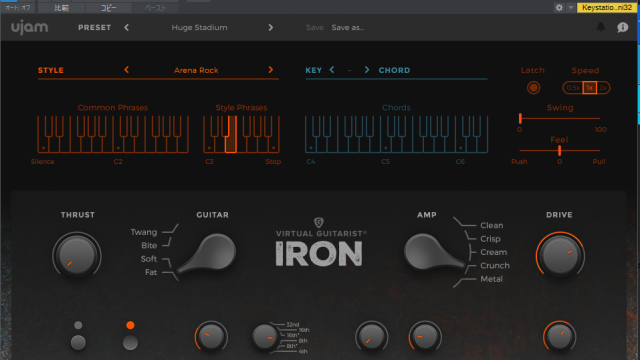Click the Stop key on Style Phrases
This screenshot has width=640, height=360.
coord(274,145)
